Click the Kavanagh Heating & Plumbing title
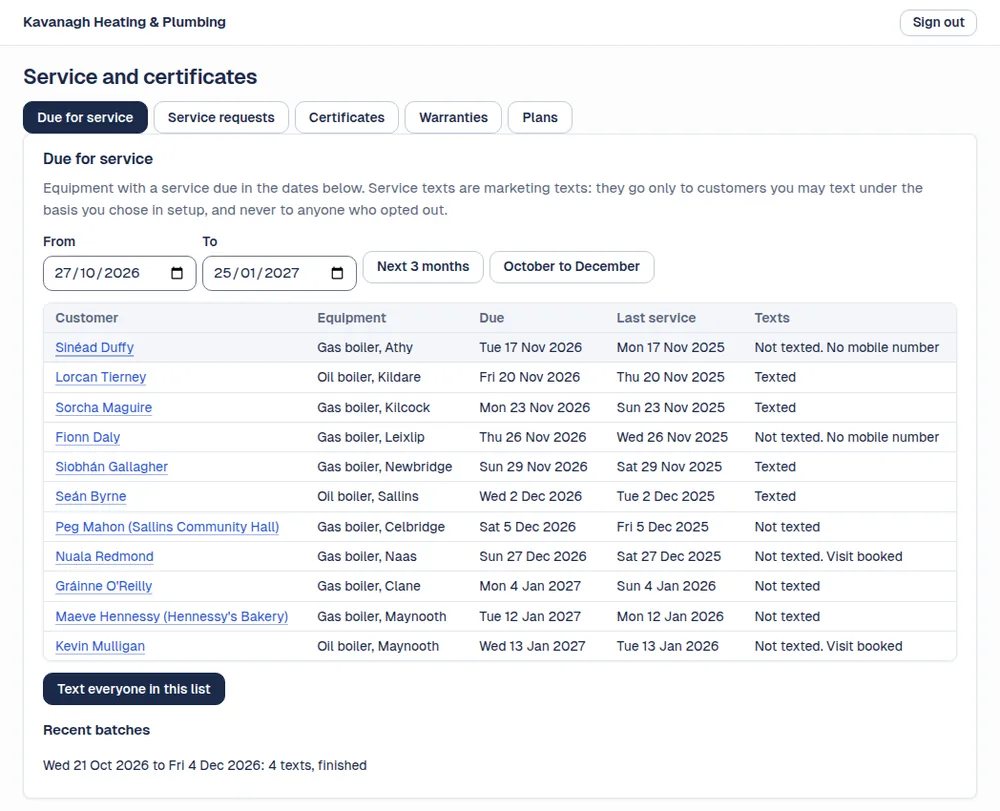1000x811 pixels. (124, 22)
